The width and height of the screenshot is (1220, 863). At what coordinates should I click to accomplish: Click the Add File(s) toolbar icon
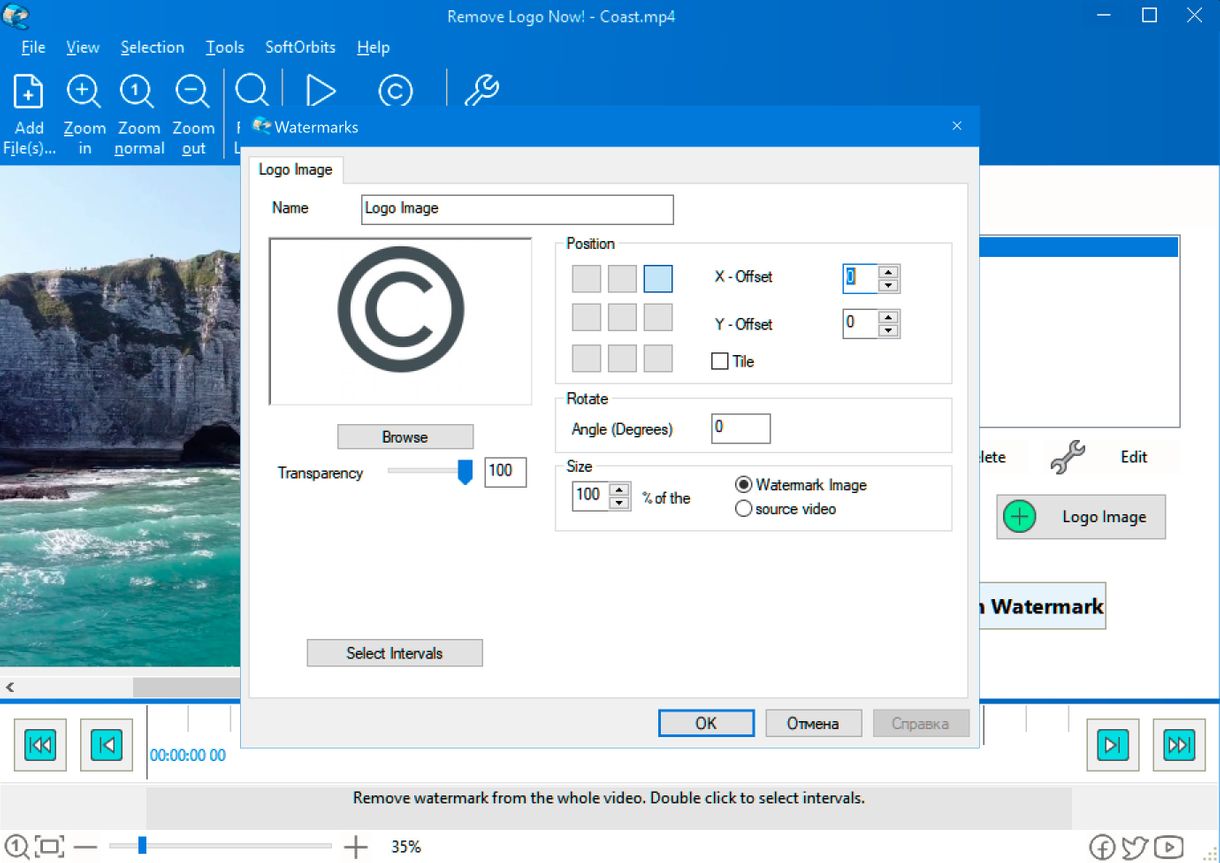click(x=29, y=90)
